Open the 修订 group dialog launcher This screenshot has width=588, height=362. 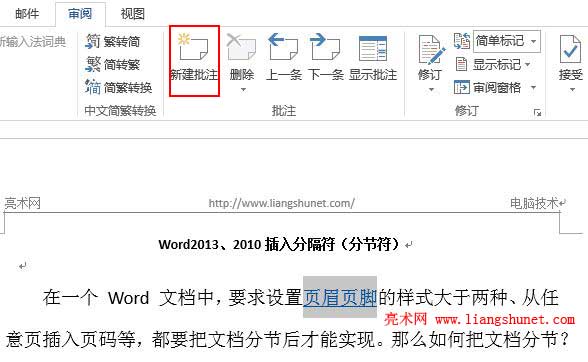[538, 113]
